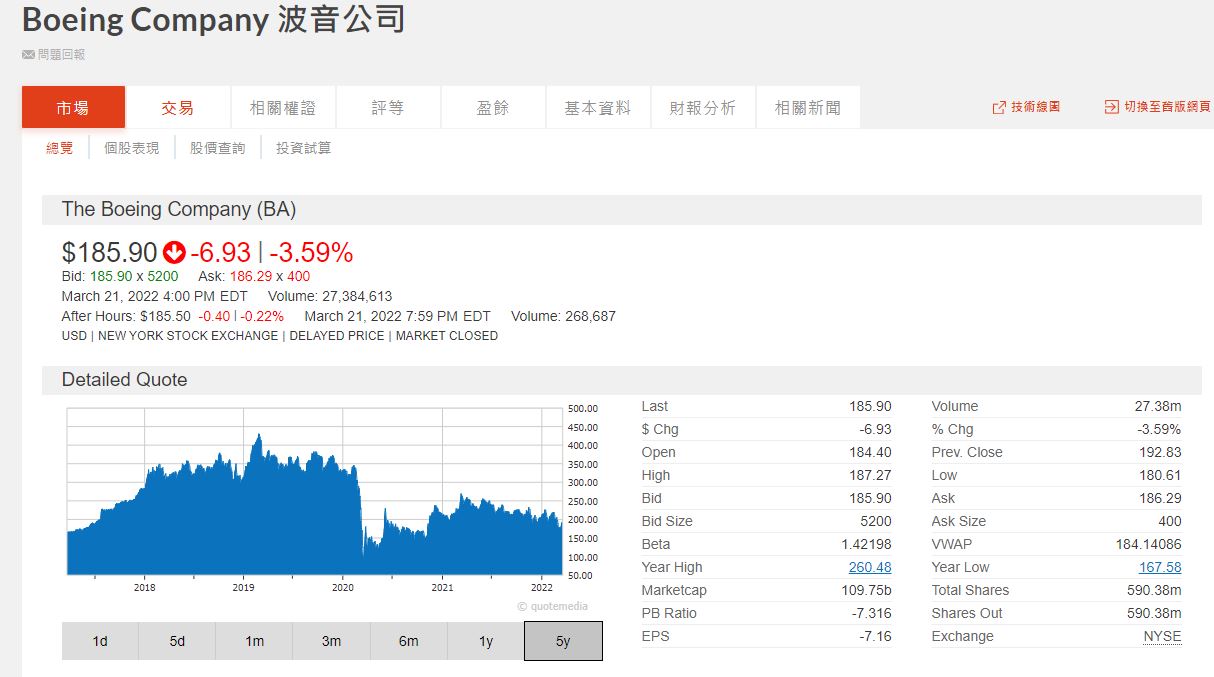Image resolution: width=1214 pixels, height=677 pixels.
Task: Click the NYSE exchange link
Action: tap(1162, 636)
